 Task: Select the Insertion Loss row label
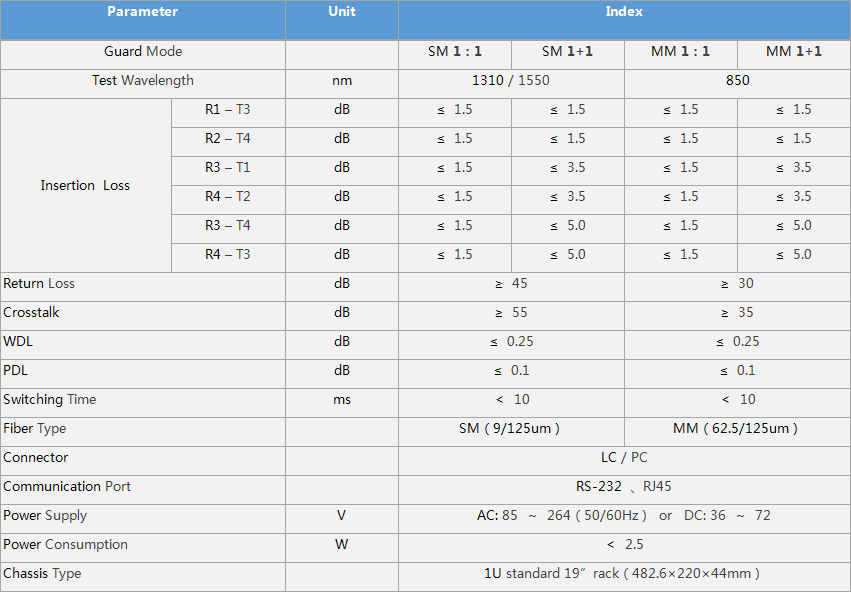(86, 185)
